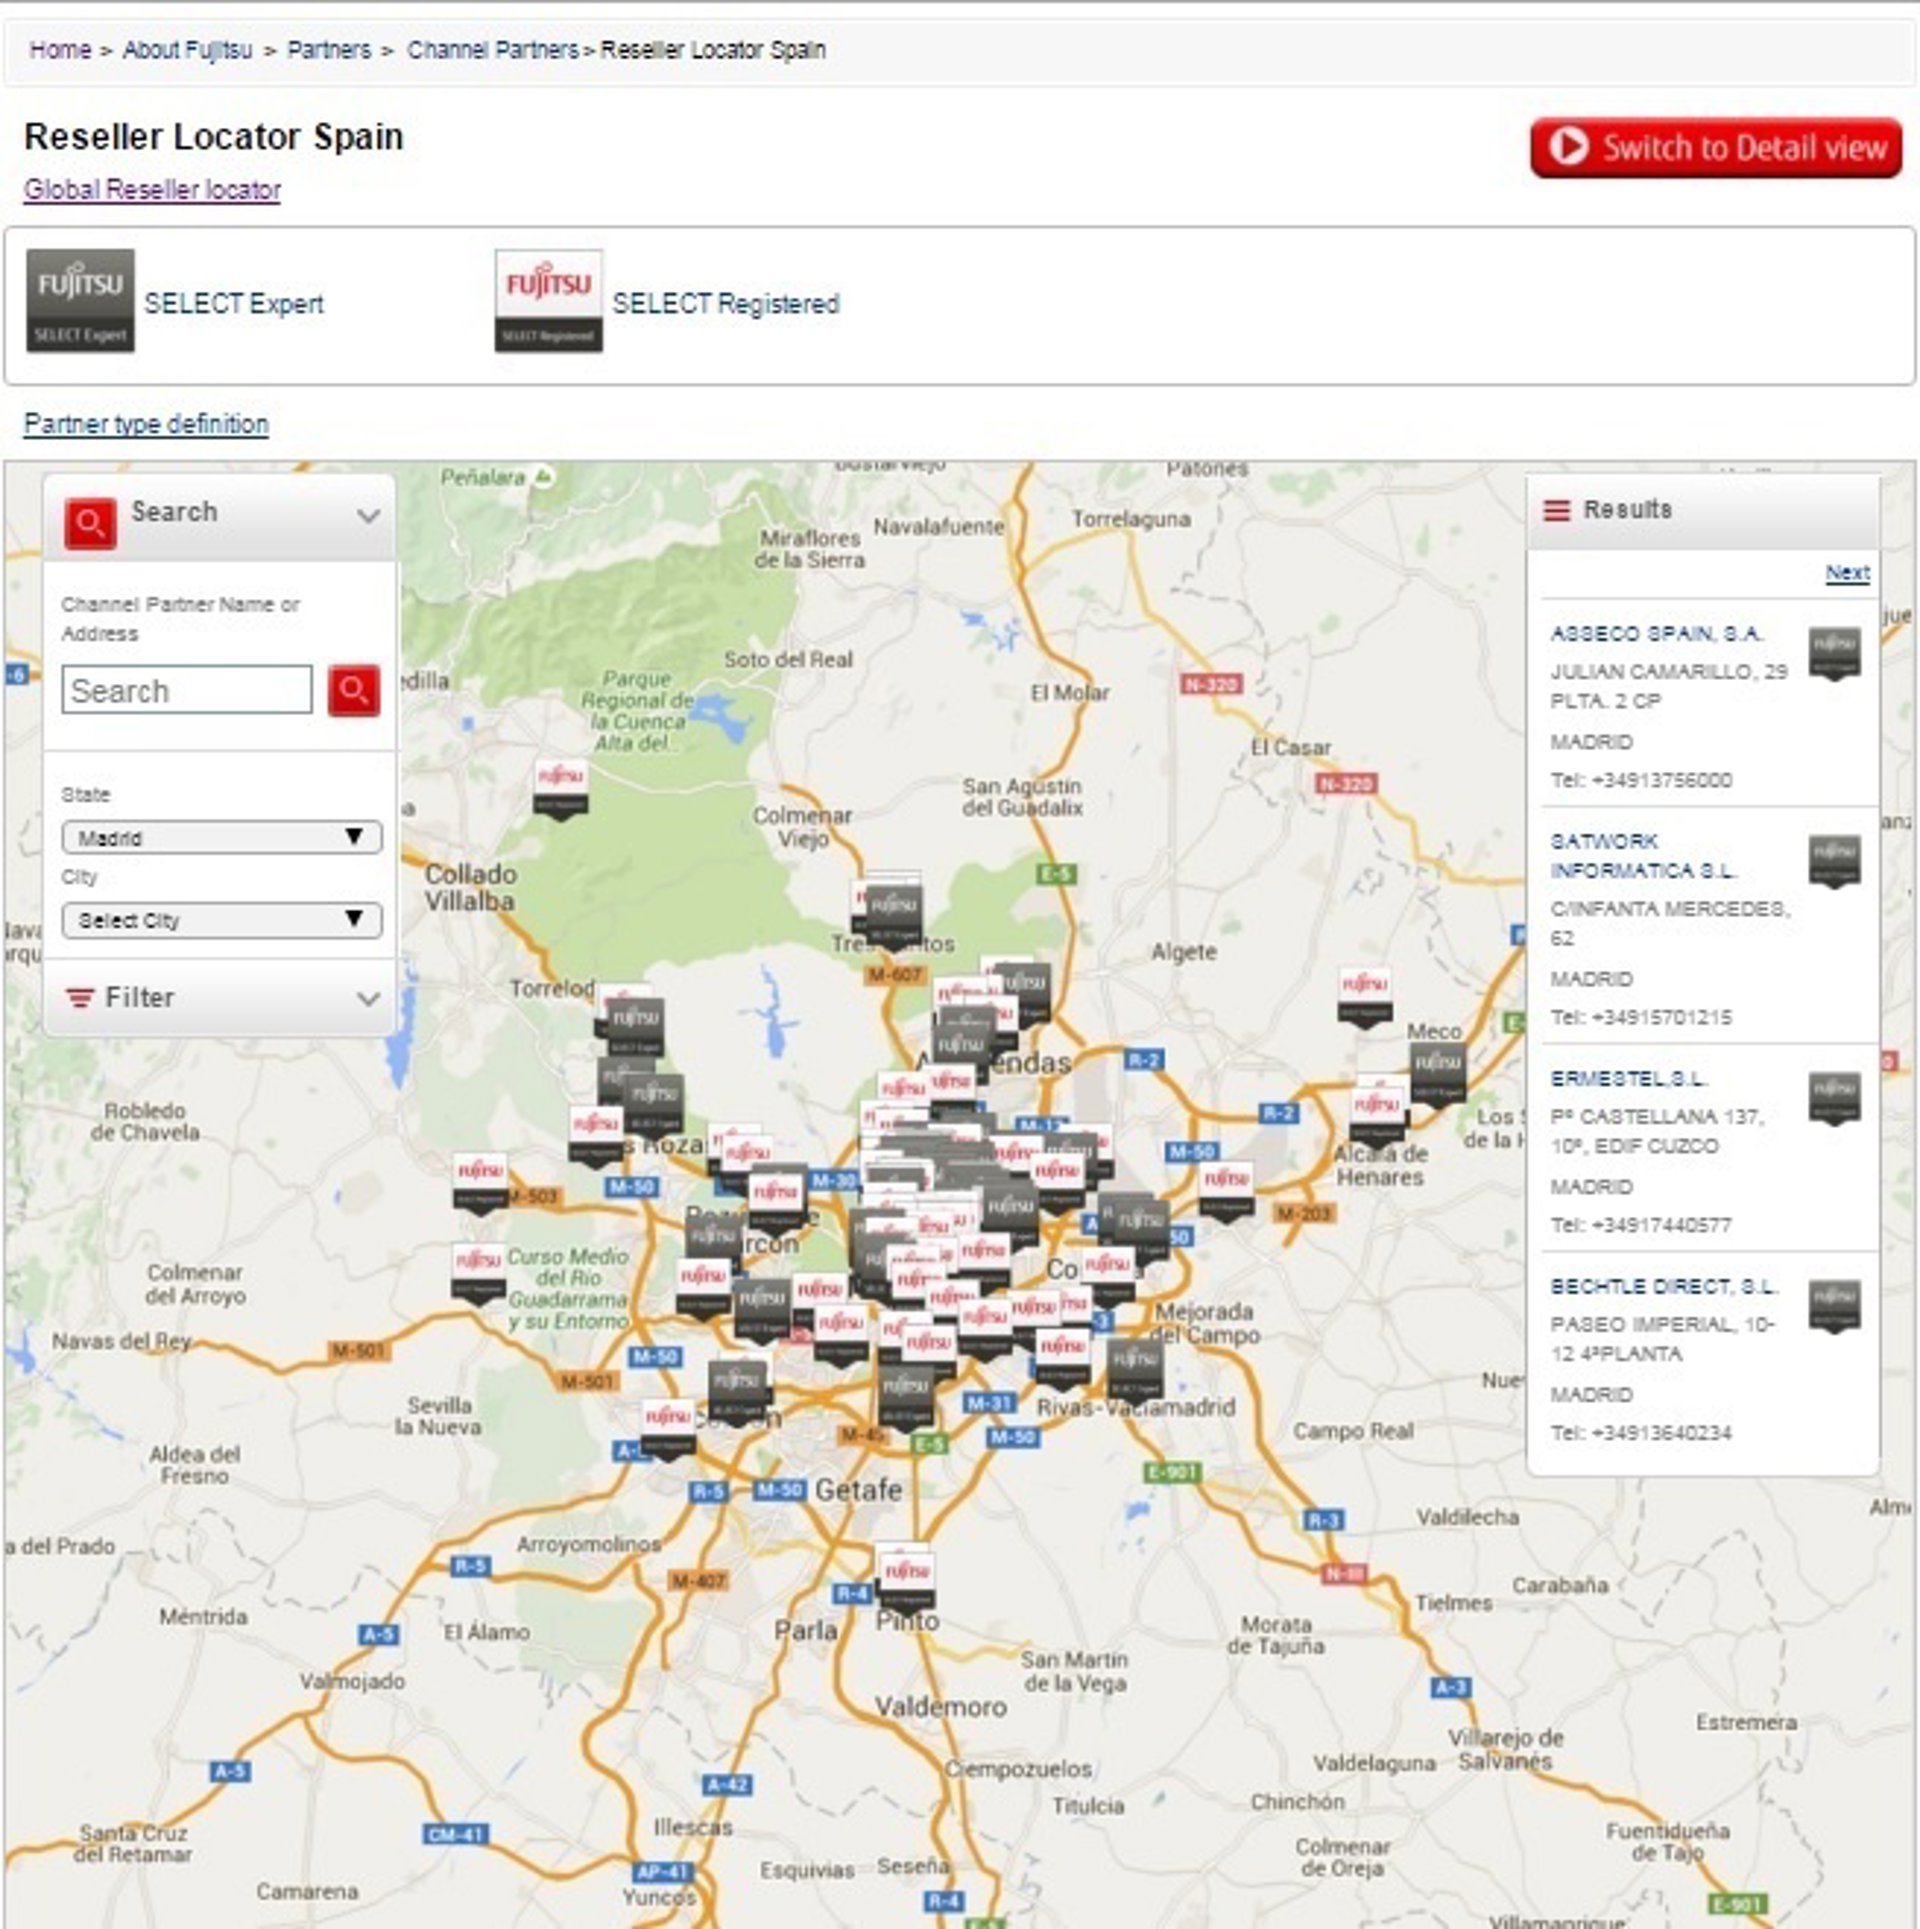The image size is (1920, 1929).
Task: Go to Channel Partners breadcrumb
Action: coord(492,50)
